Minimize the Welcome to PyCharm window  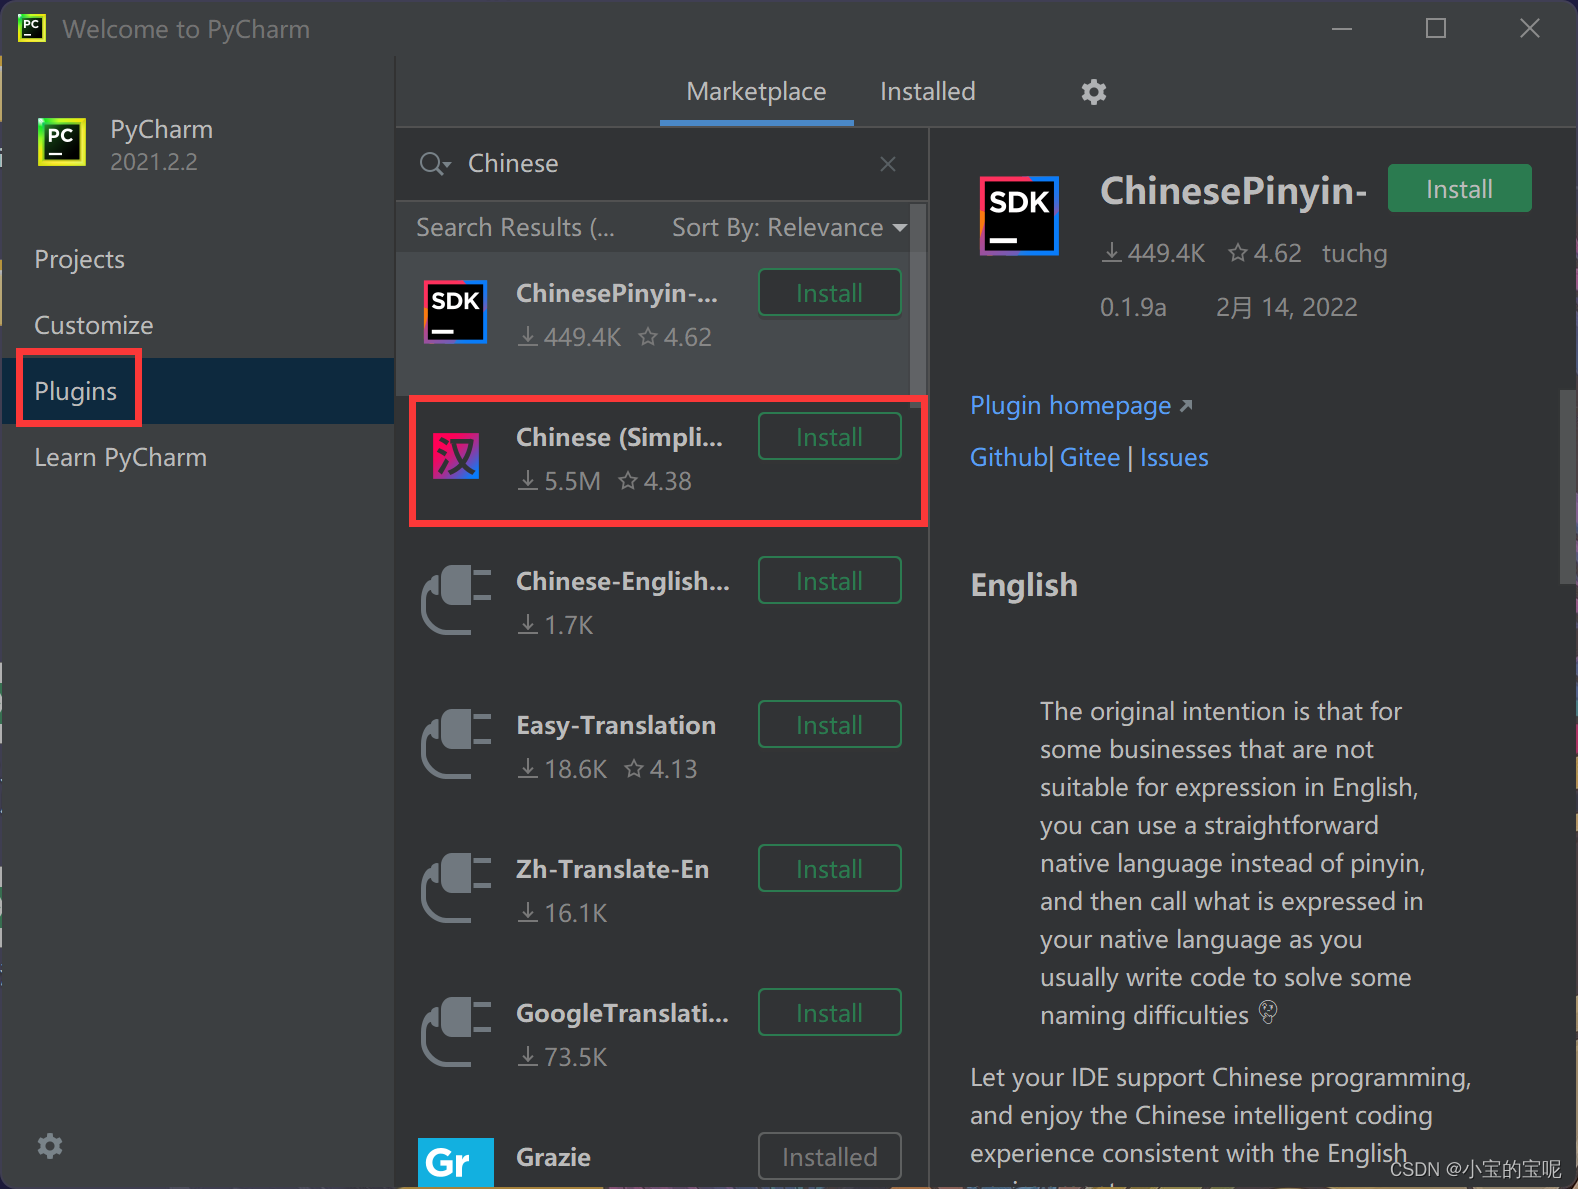point(1342,28)
